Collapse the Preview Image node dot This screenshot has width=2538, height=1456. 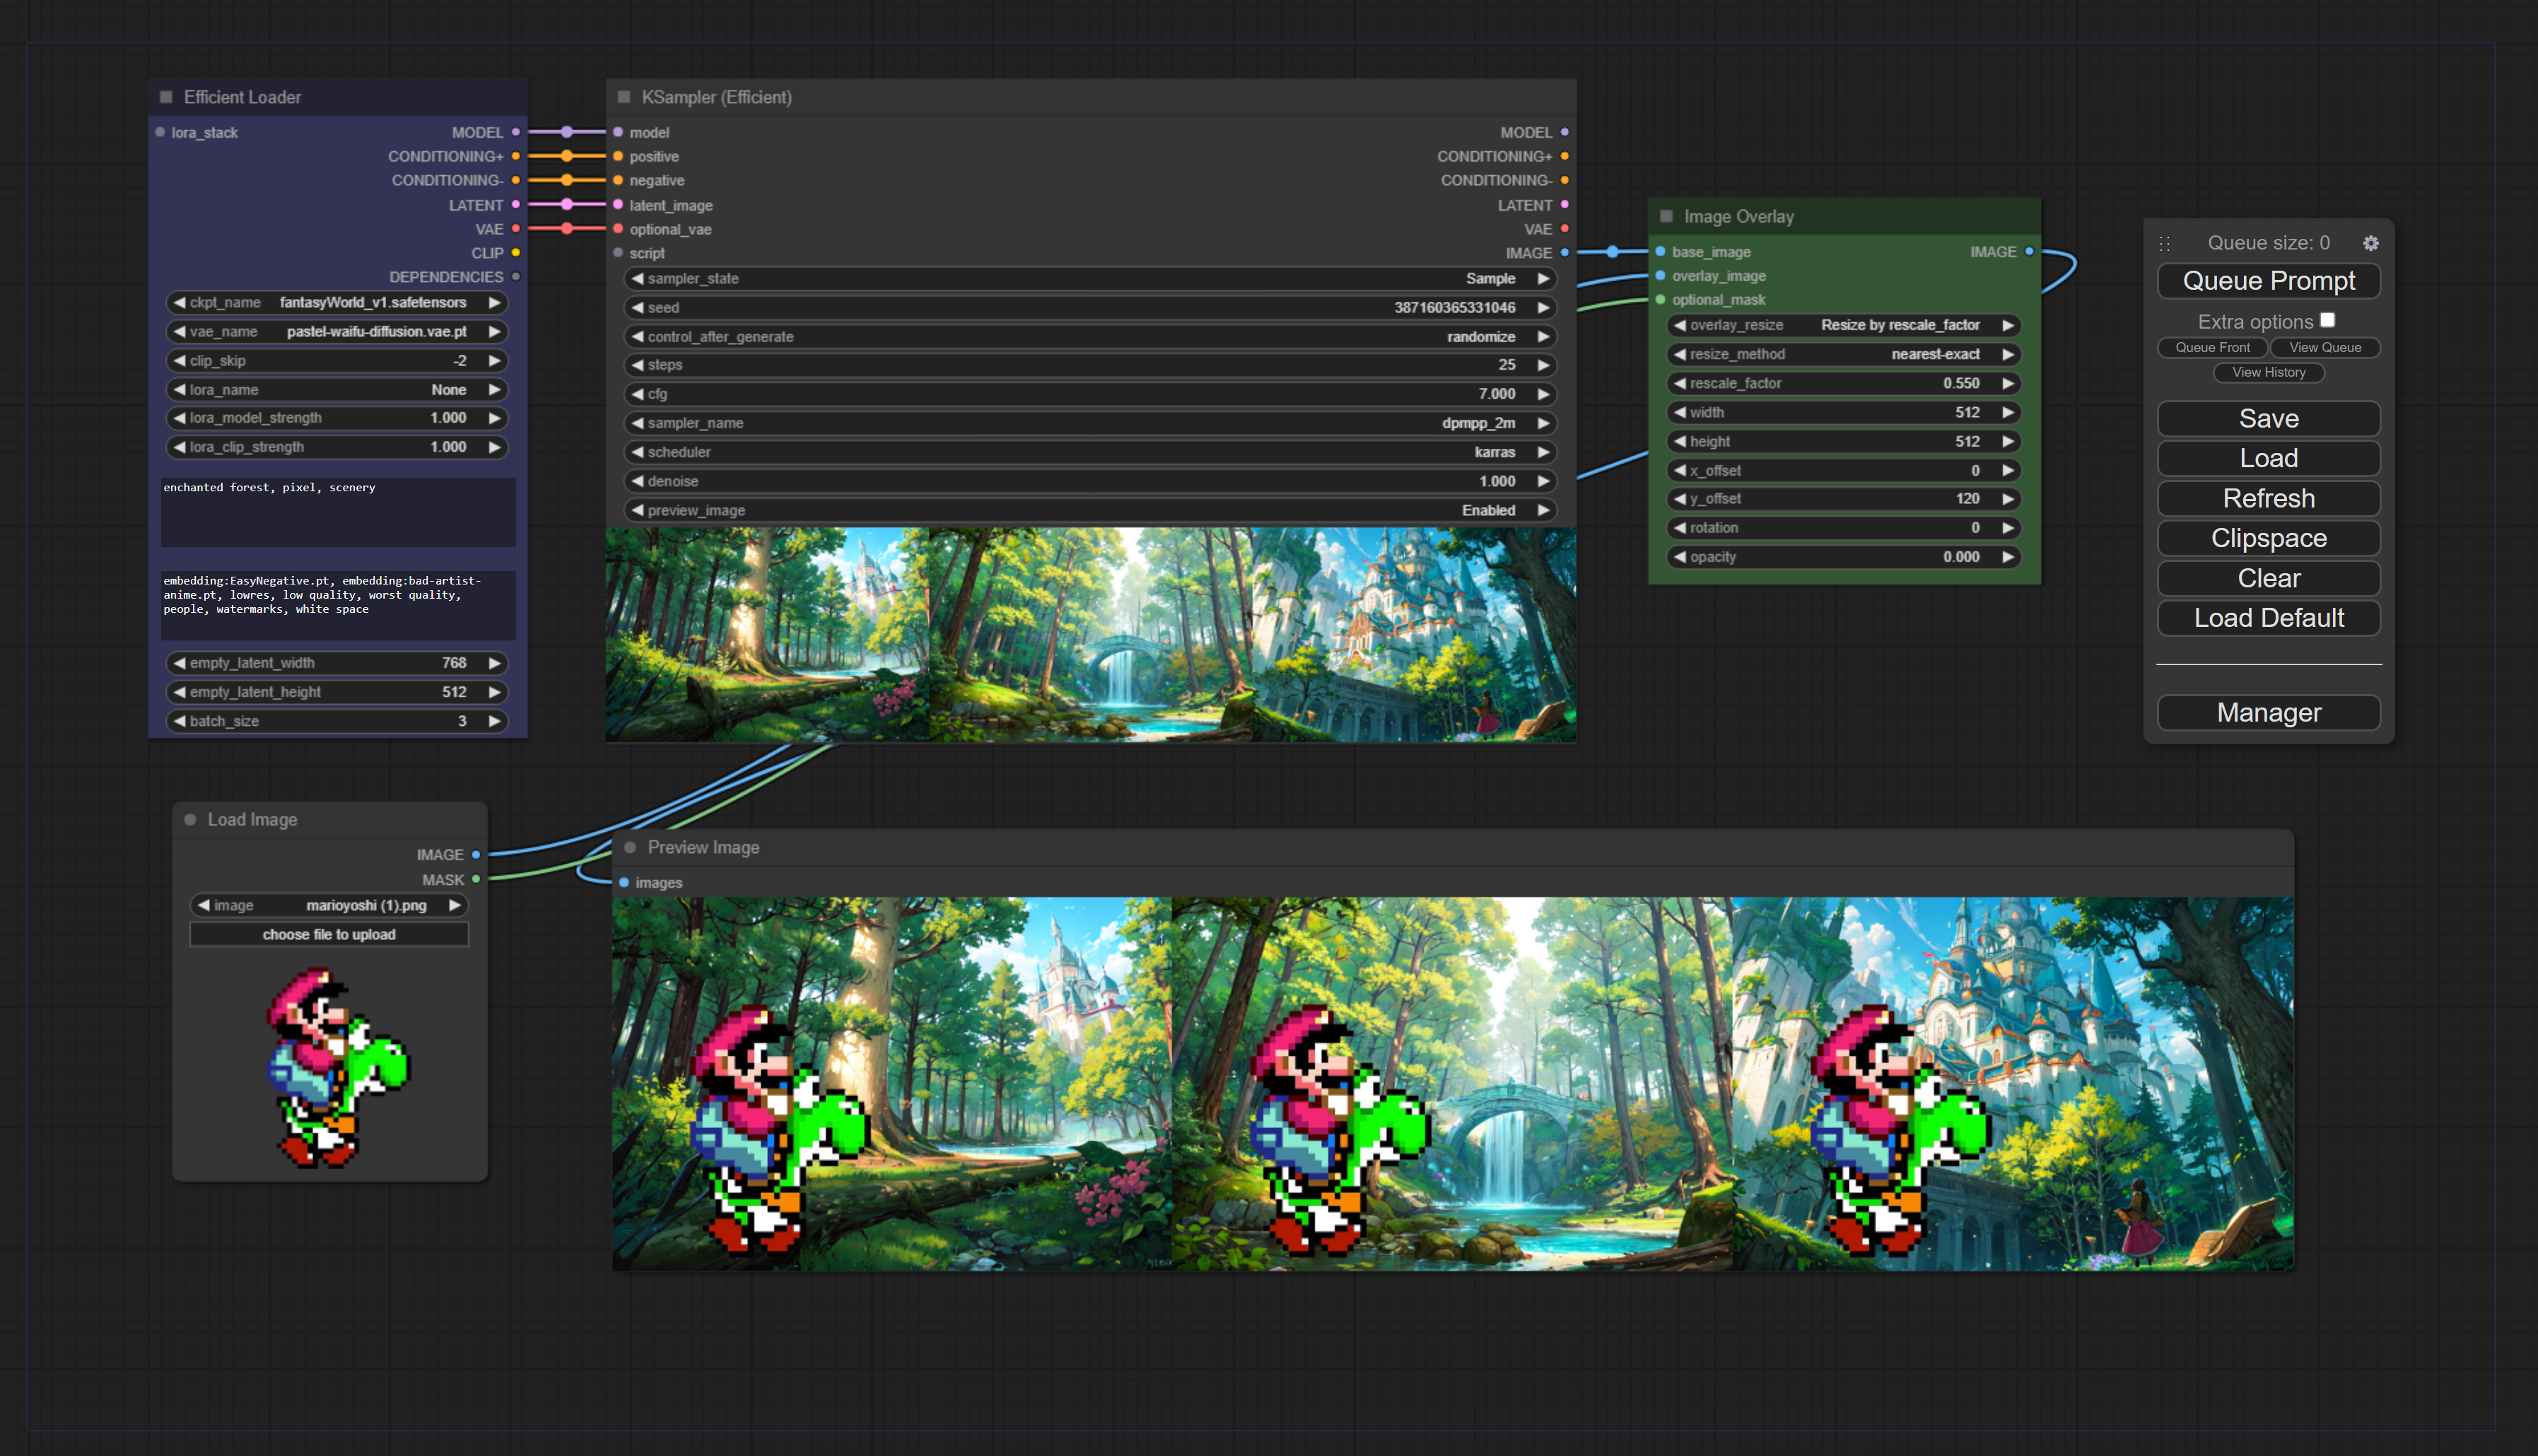[630, 847]
